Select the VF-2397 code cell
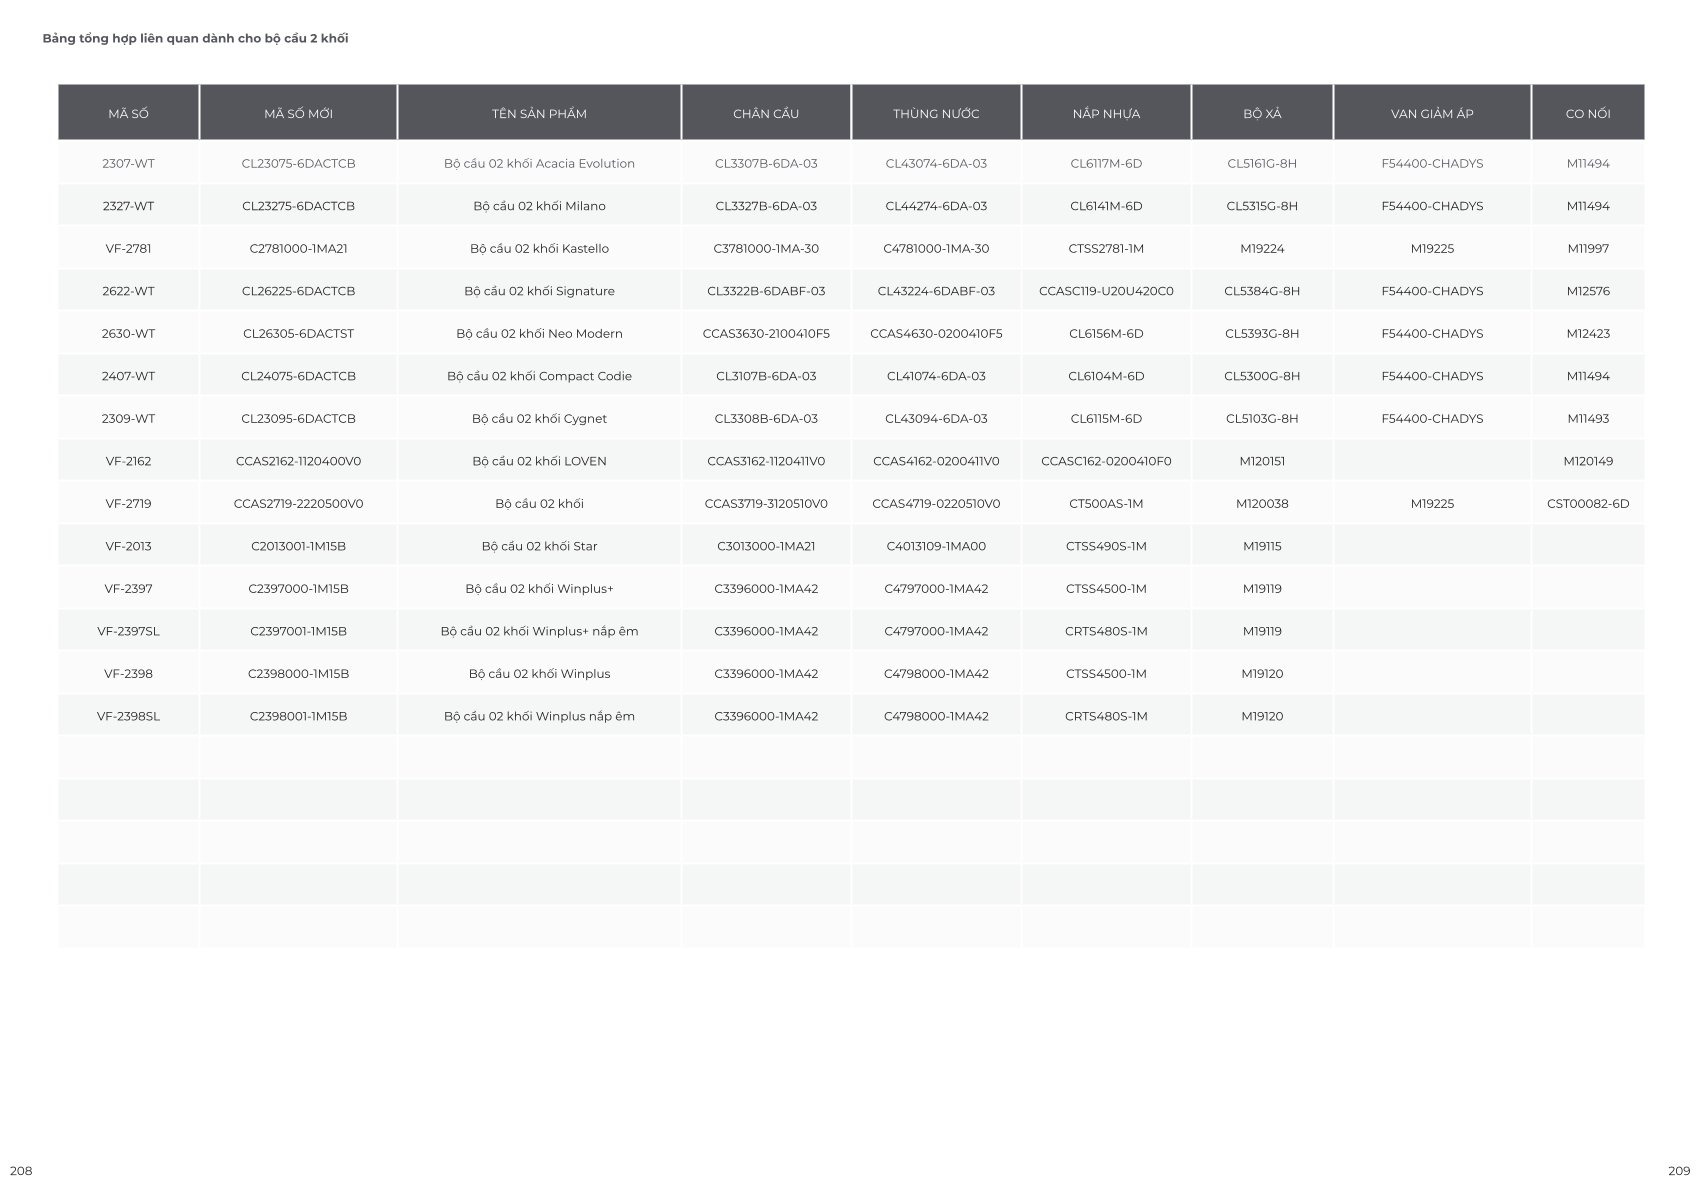Image resolution: width=1700 pixels, height=1190 pixels. tap(128, 588)
